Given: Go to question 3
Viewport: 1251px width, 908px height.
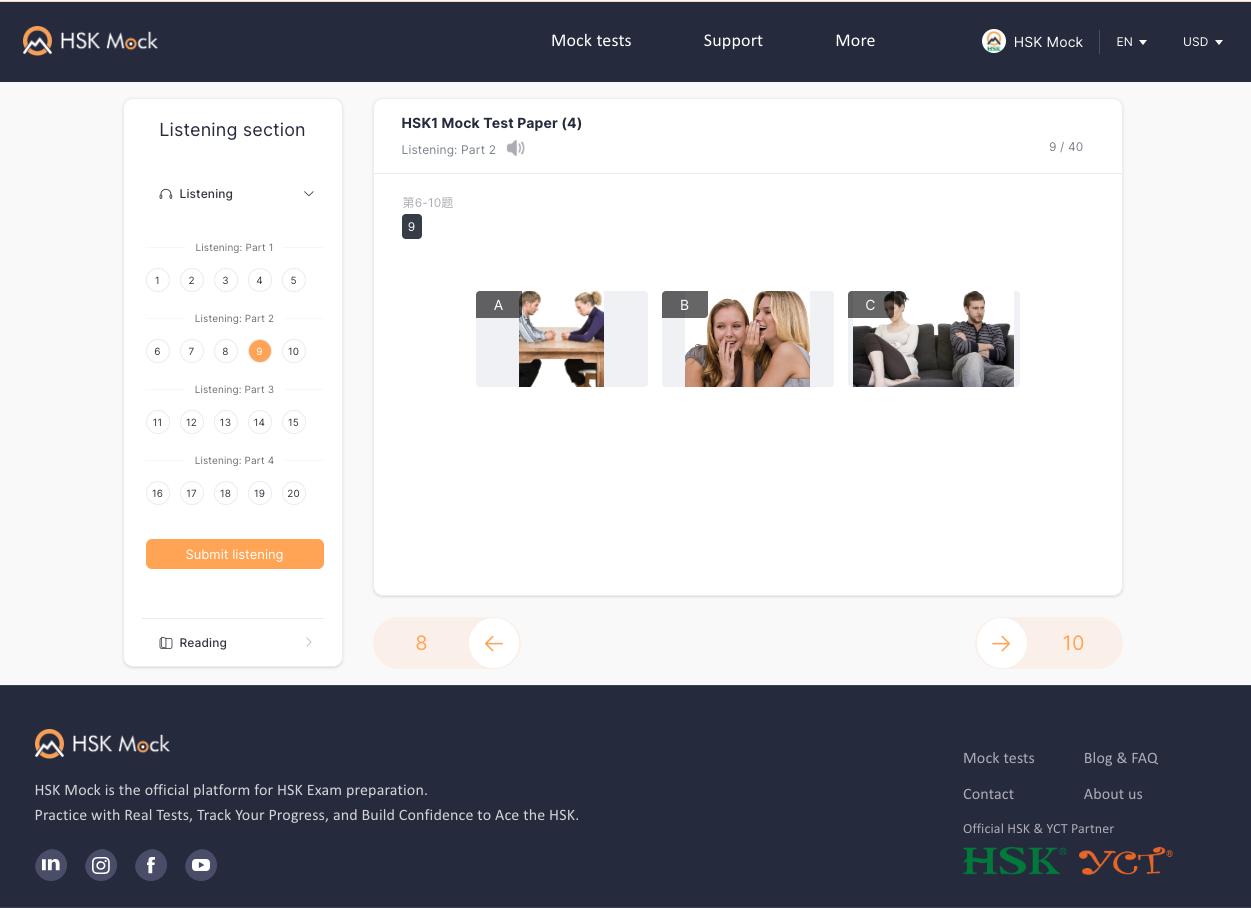Looking at the screenshot, I should (225, 280).
